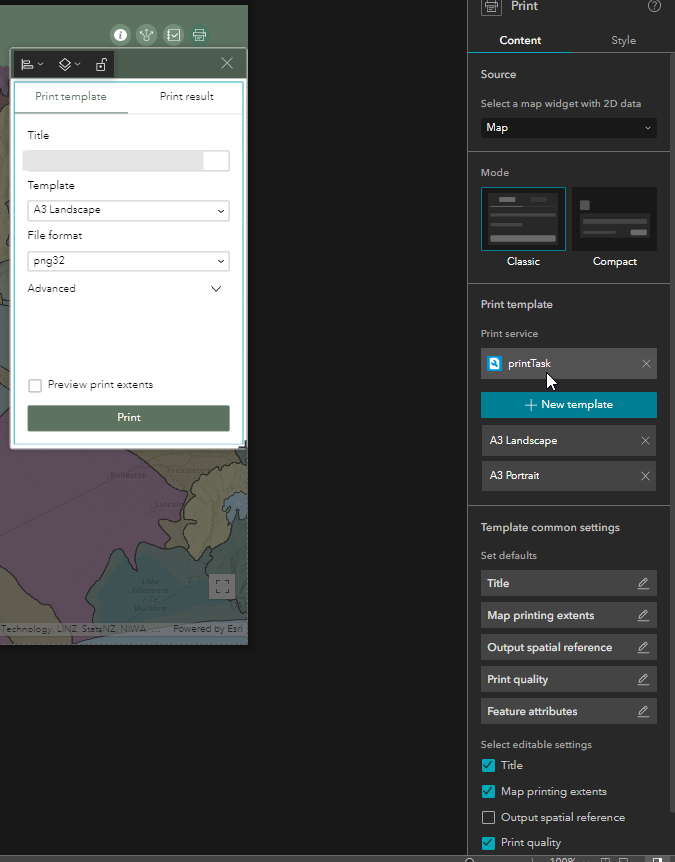Toggle the lock layout padlock icon
The height and width of the screenshot is (862, 675).
click(101, 64)
